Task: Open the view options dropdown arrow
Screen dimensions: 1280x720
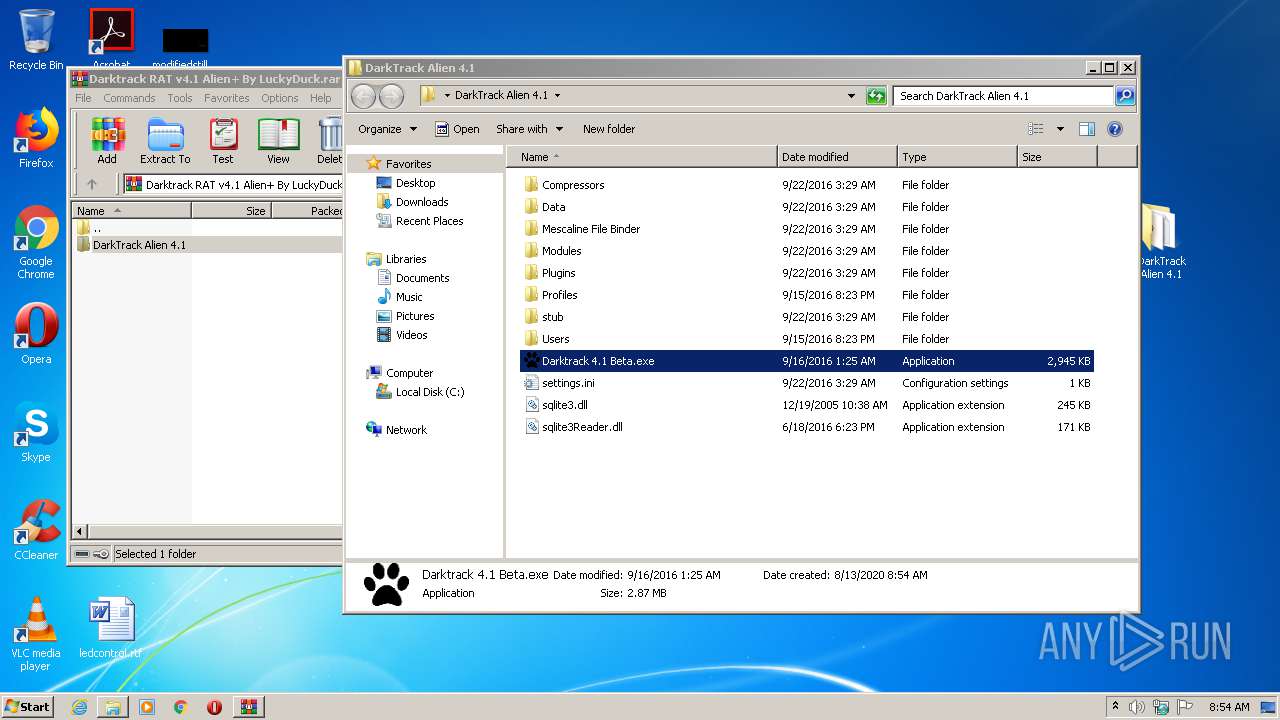Action: [1060, 129]
